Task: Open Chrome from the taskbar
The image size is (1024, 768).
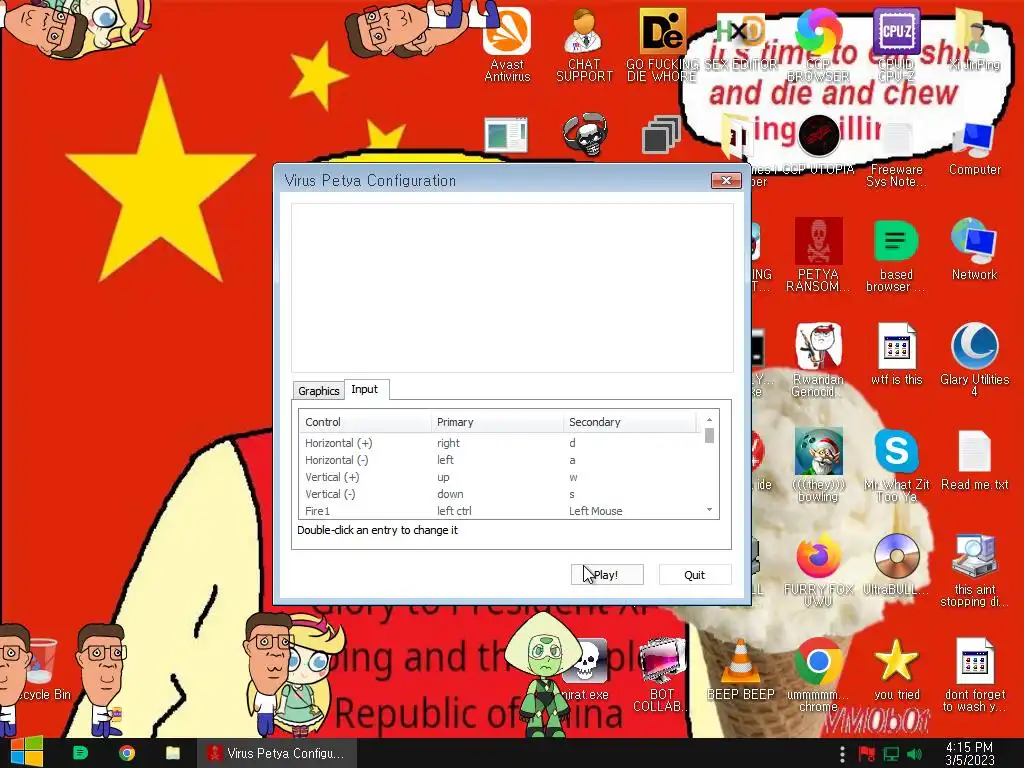Action: 127,753
